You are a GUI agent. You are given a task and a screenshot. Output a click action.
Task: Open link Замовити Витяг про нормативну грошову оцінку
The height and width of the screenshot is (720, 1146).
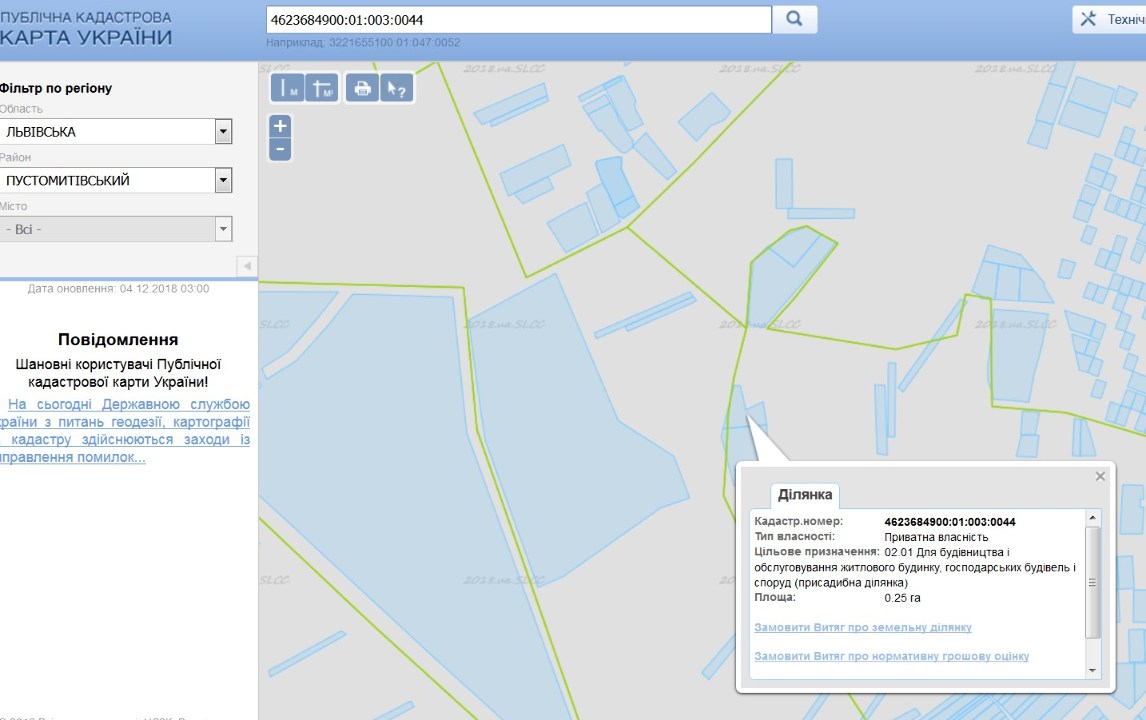click(891, 656)
